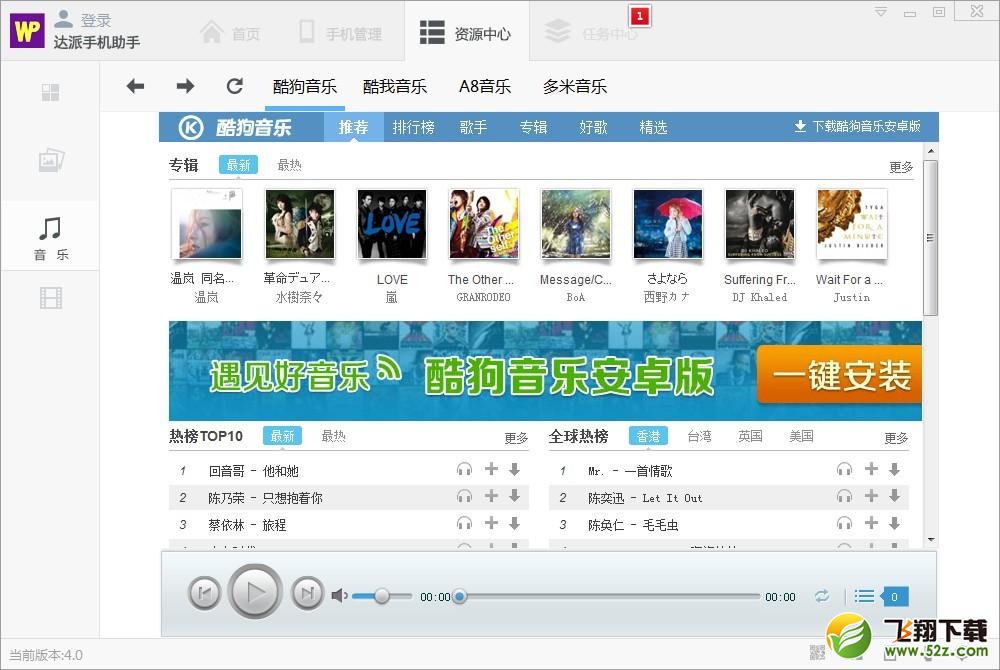Viewport: 1000px width, 670px height.
Task: Add Mr. - 一首情歌 to the playlist
Action: coord(871,469)
